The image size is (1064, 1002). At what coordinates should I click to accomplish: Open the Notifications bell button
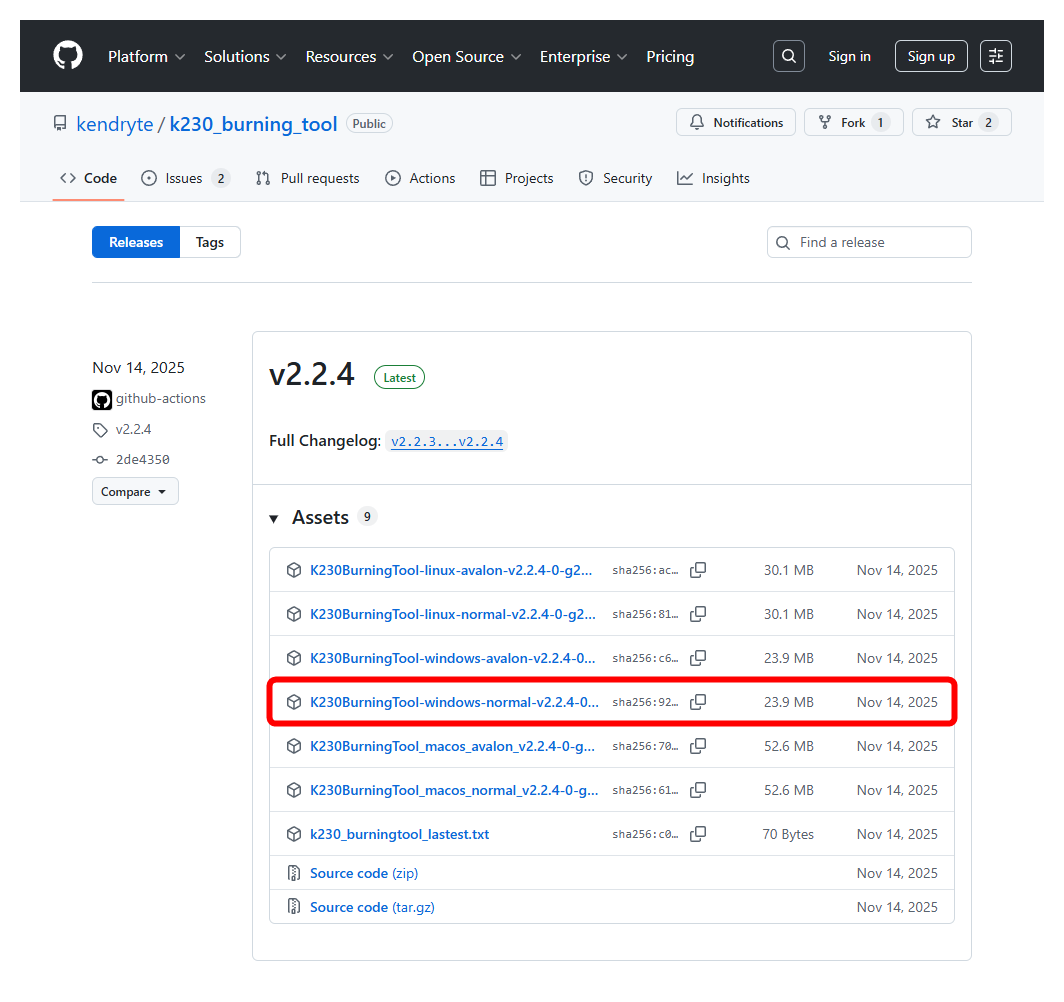(x=736, y=122)
